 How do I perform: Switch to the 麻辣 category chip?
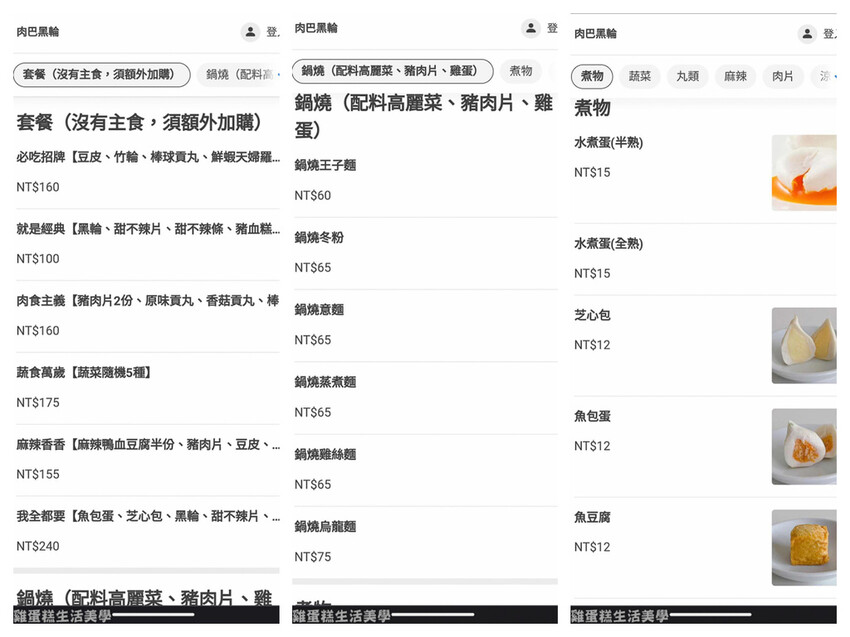735,76
